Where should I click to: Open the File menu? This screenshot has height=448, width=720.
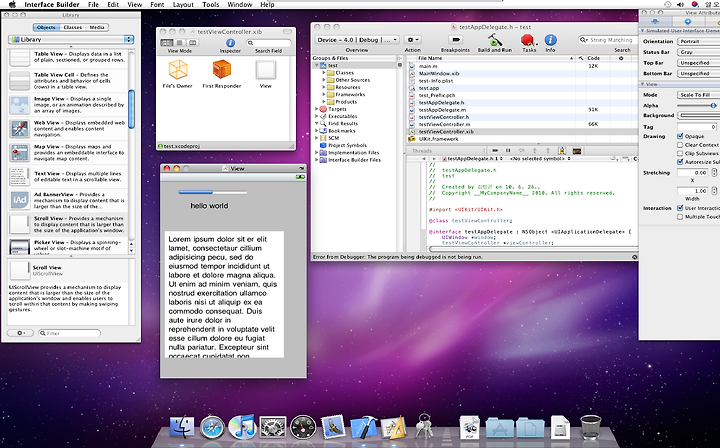pyautogui.click(x=93, y=5)
